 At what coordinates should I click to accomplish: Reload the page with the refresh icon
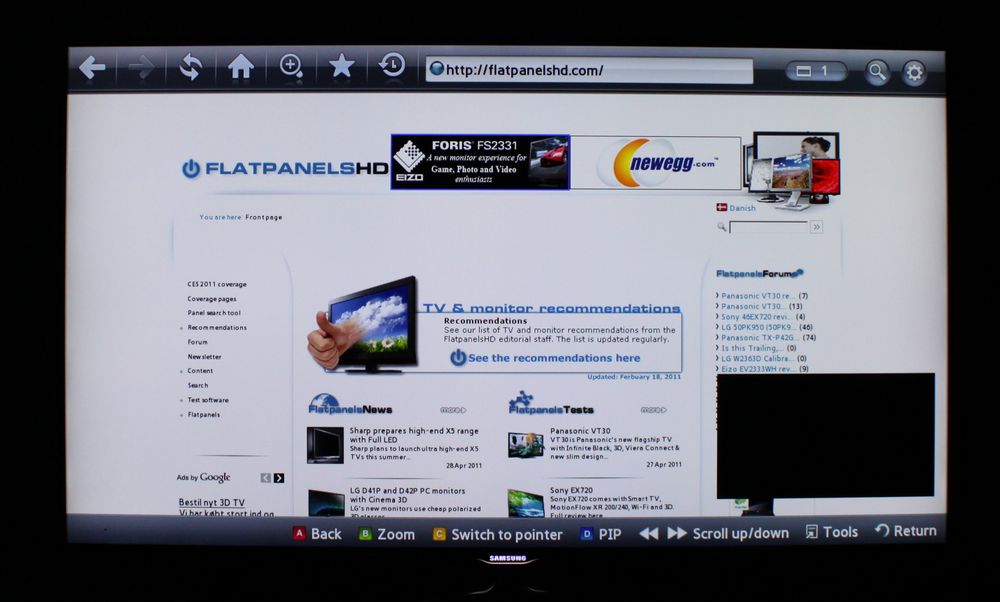pyautogui.click(x=190, y=67)
